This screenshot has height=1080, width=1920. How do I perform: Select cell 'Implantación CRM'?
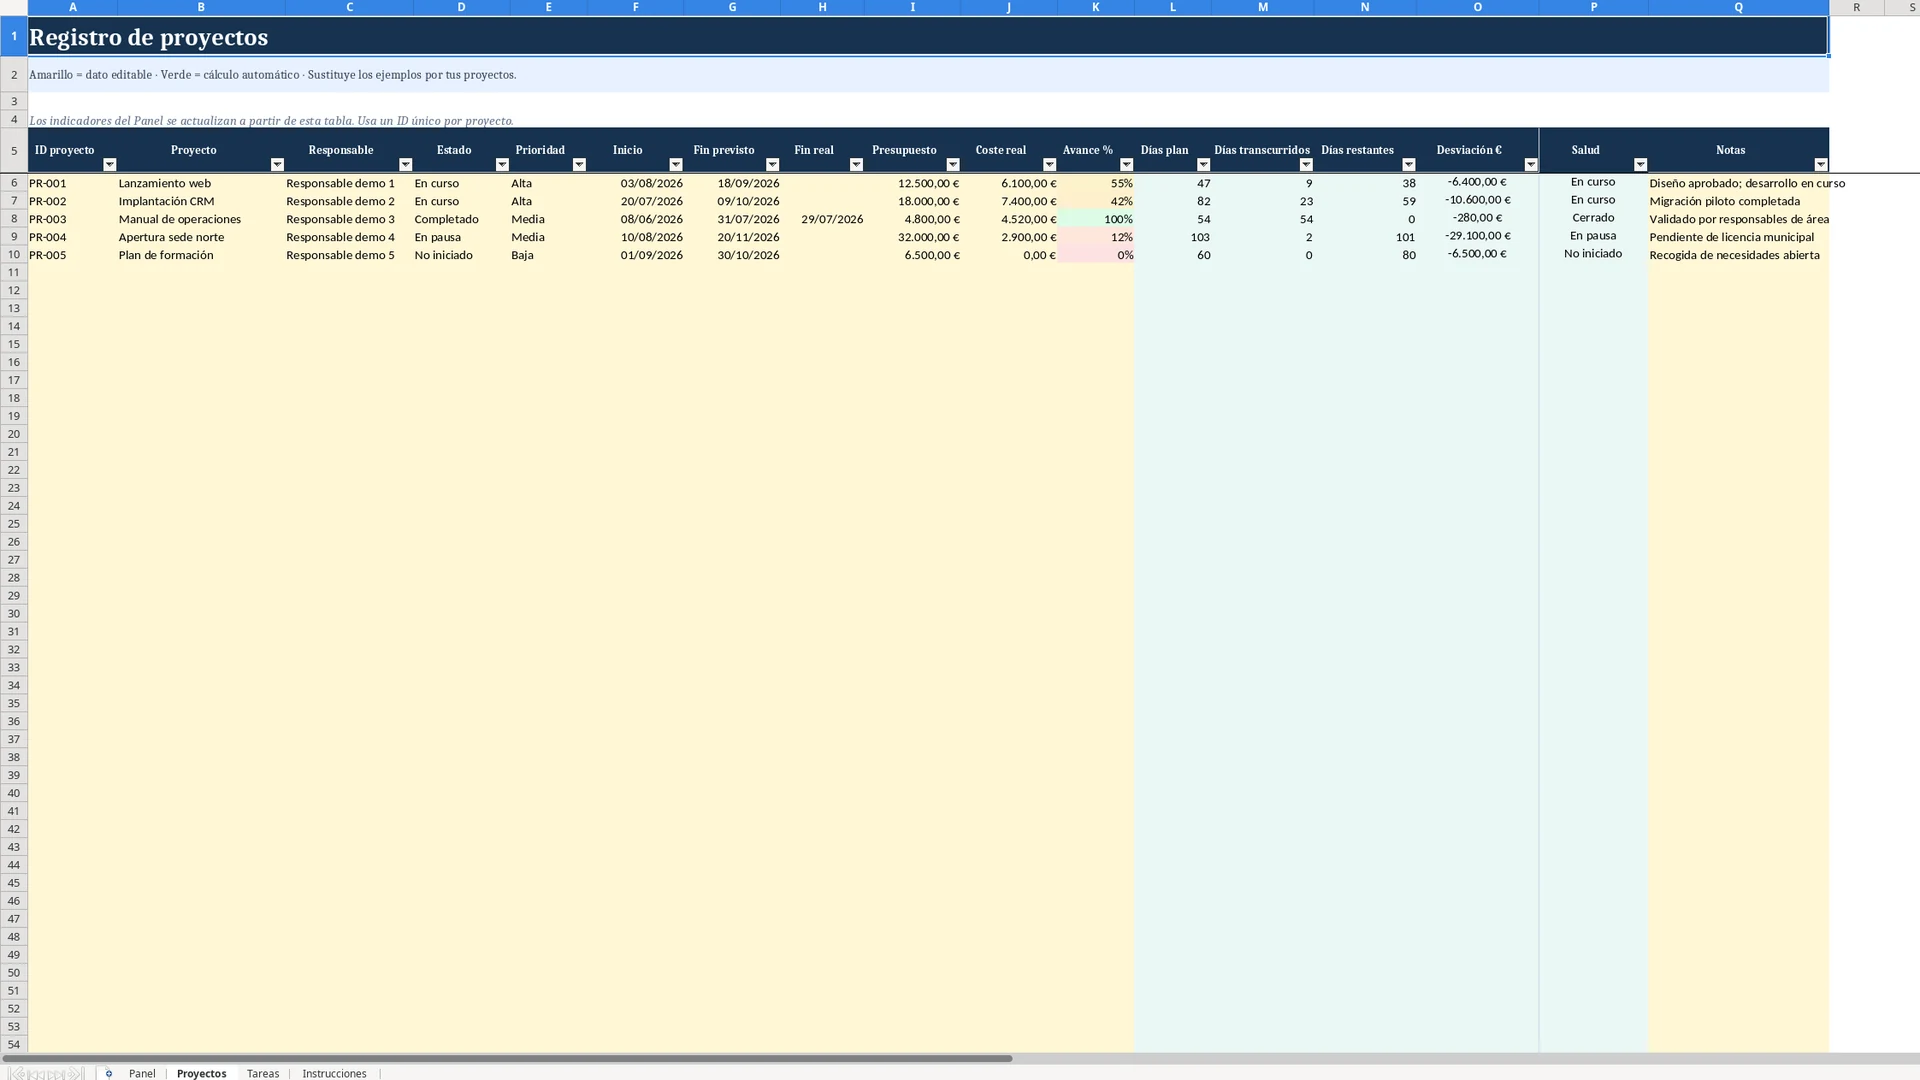click(x=201, y=201)
